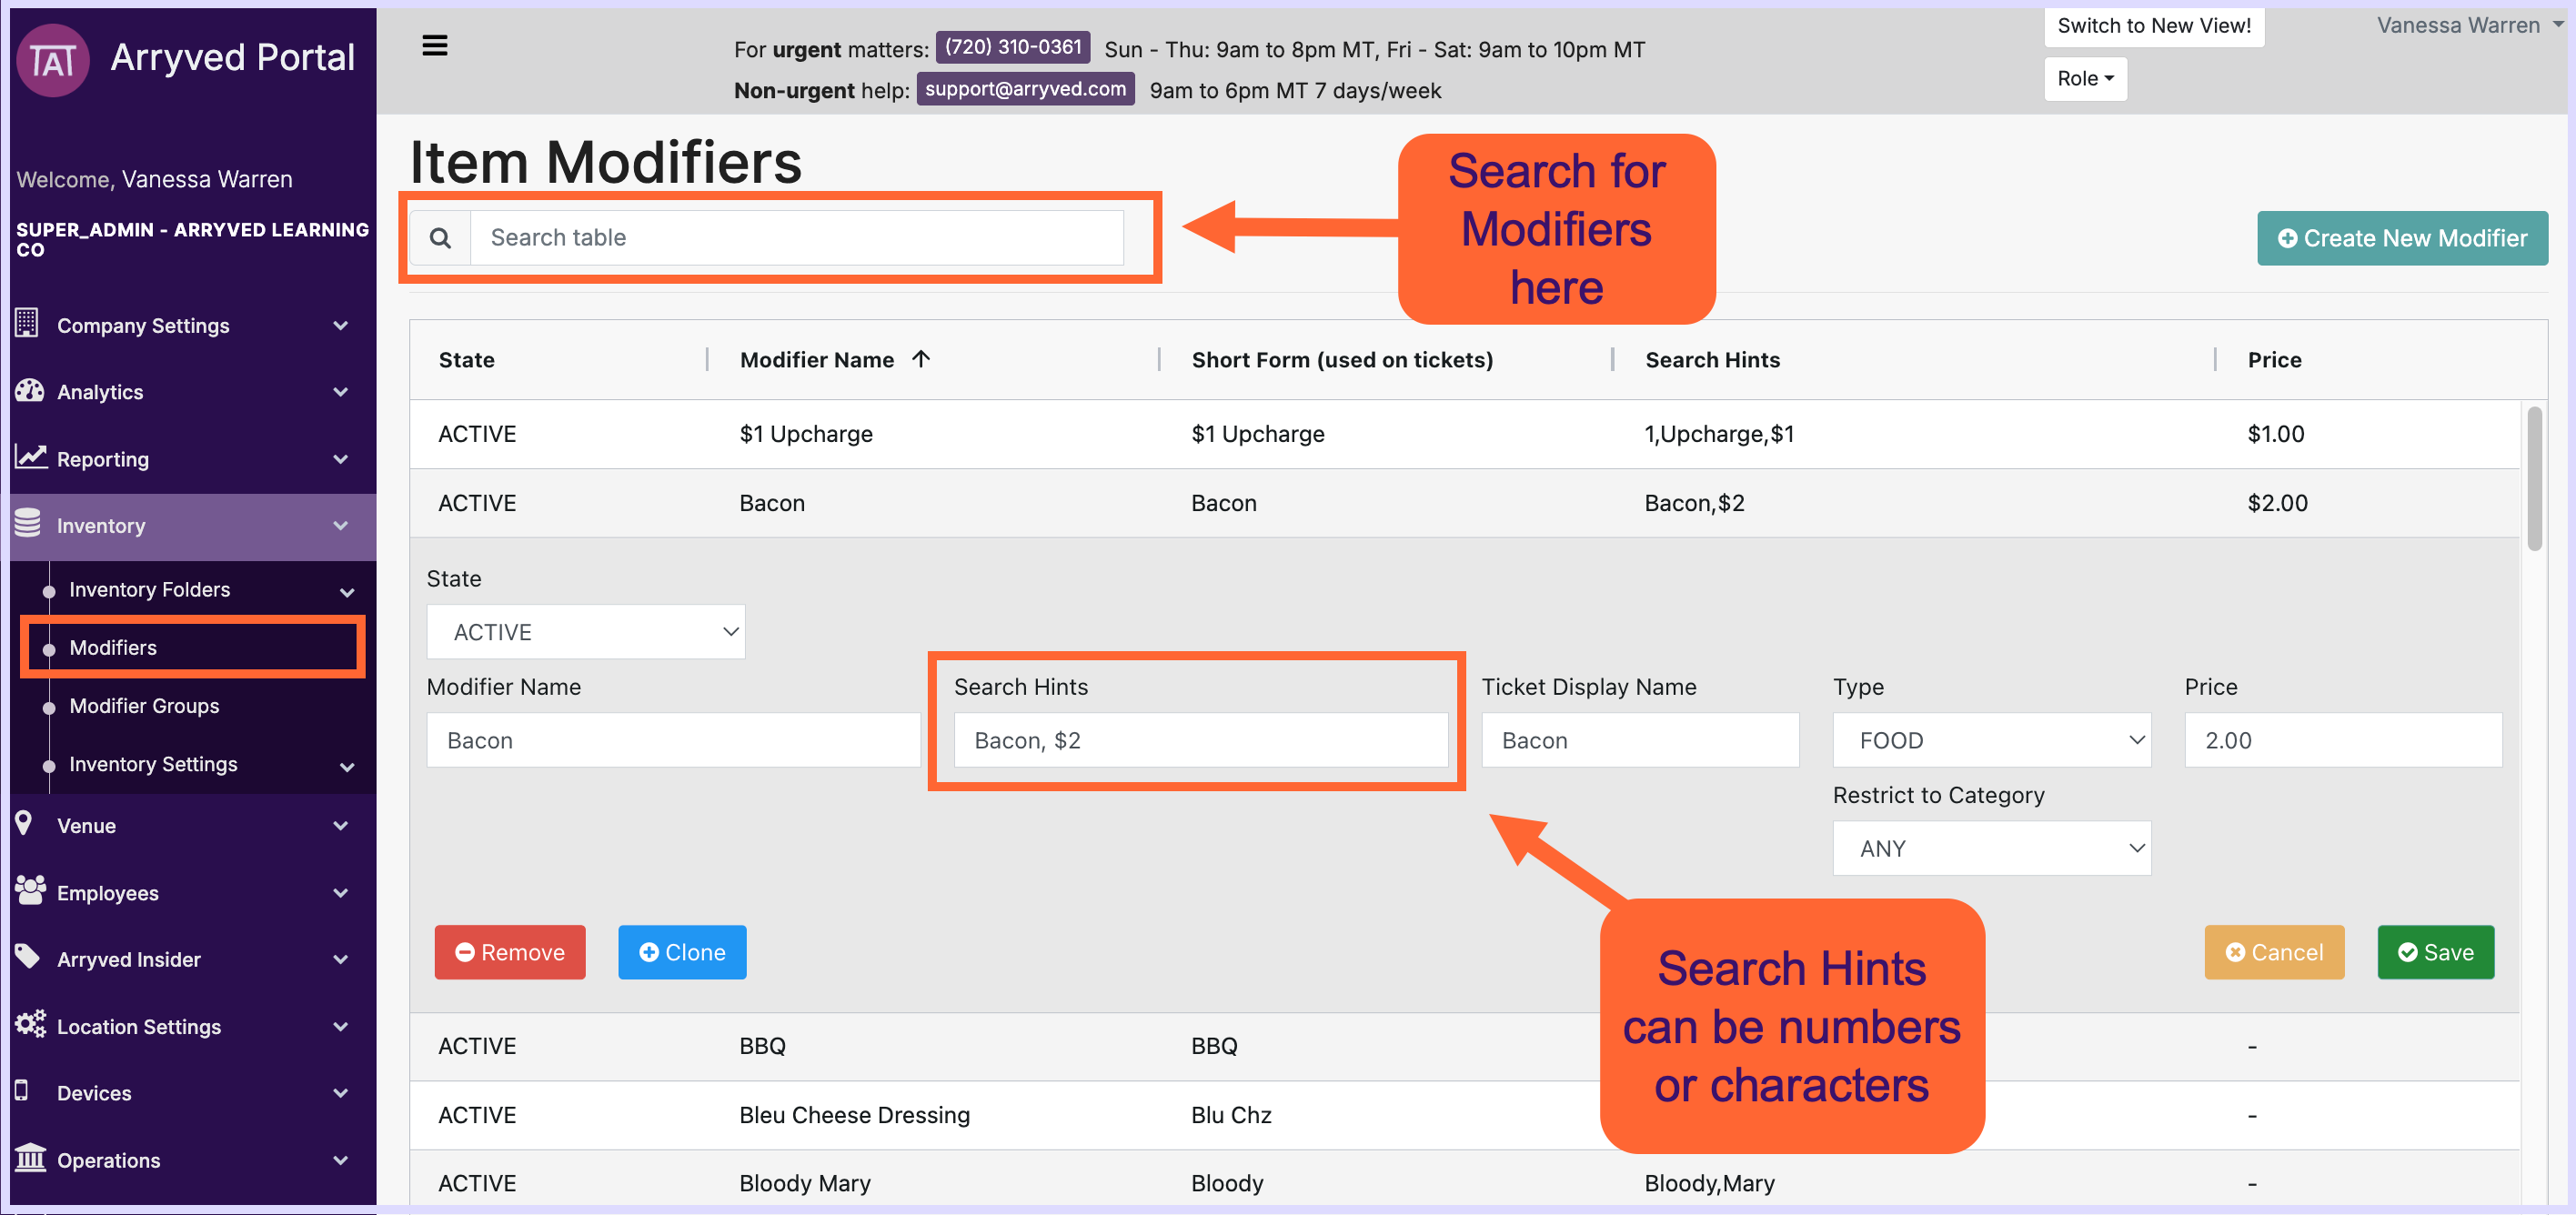Expand Inventory Folders submenu
This screenshot has height=1215, width=2576.
pos(347,592)
